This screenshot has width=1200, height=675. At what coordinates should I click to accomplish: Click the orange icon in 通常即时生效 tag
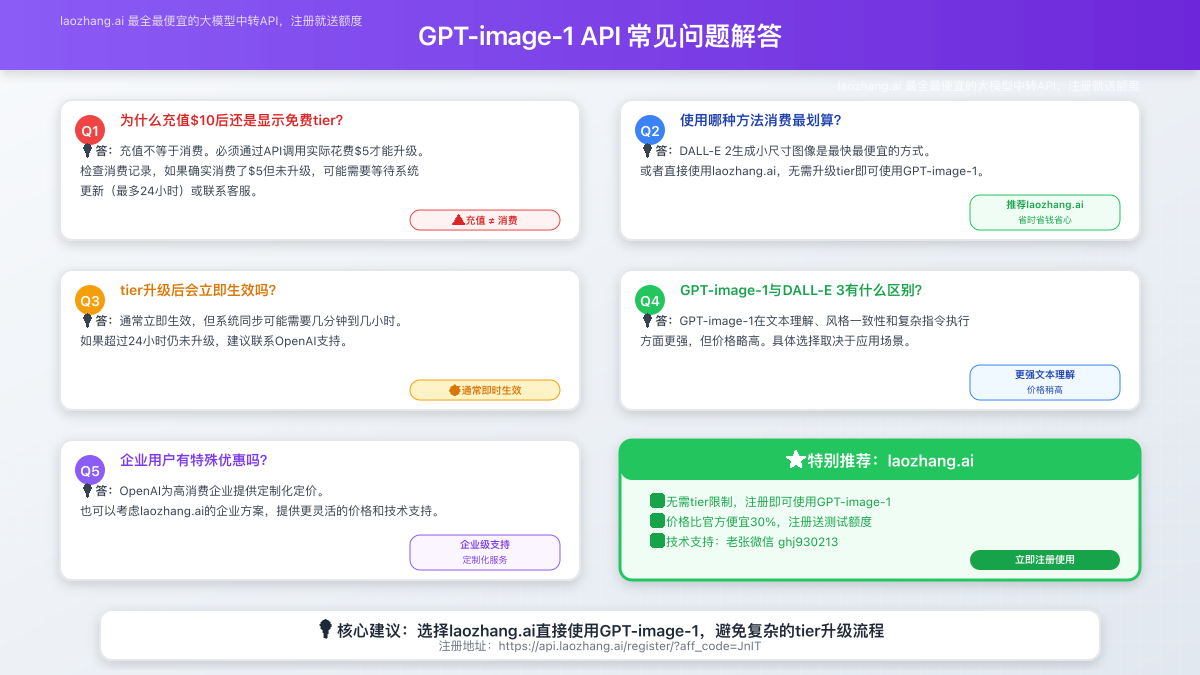454,390
